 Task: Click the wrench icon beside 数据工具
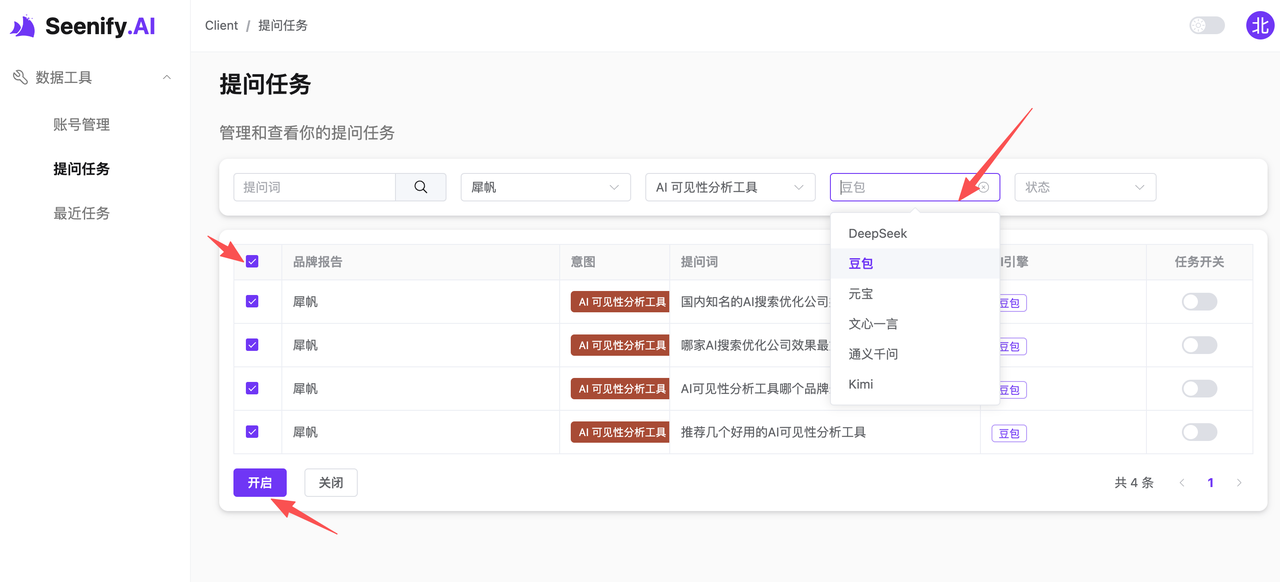coord(22,76)
